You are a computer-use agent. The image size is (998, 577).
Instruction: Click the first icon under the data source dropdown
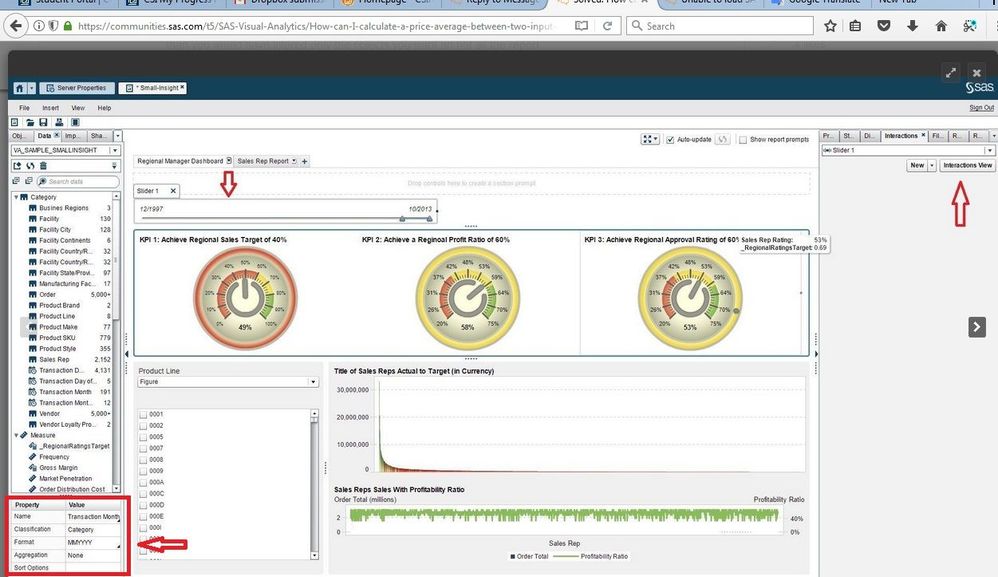tap(17, 165)
